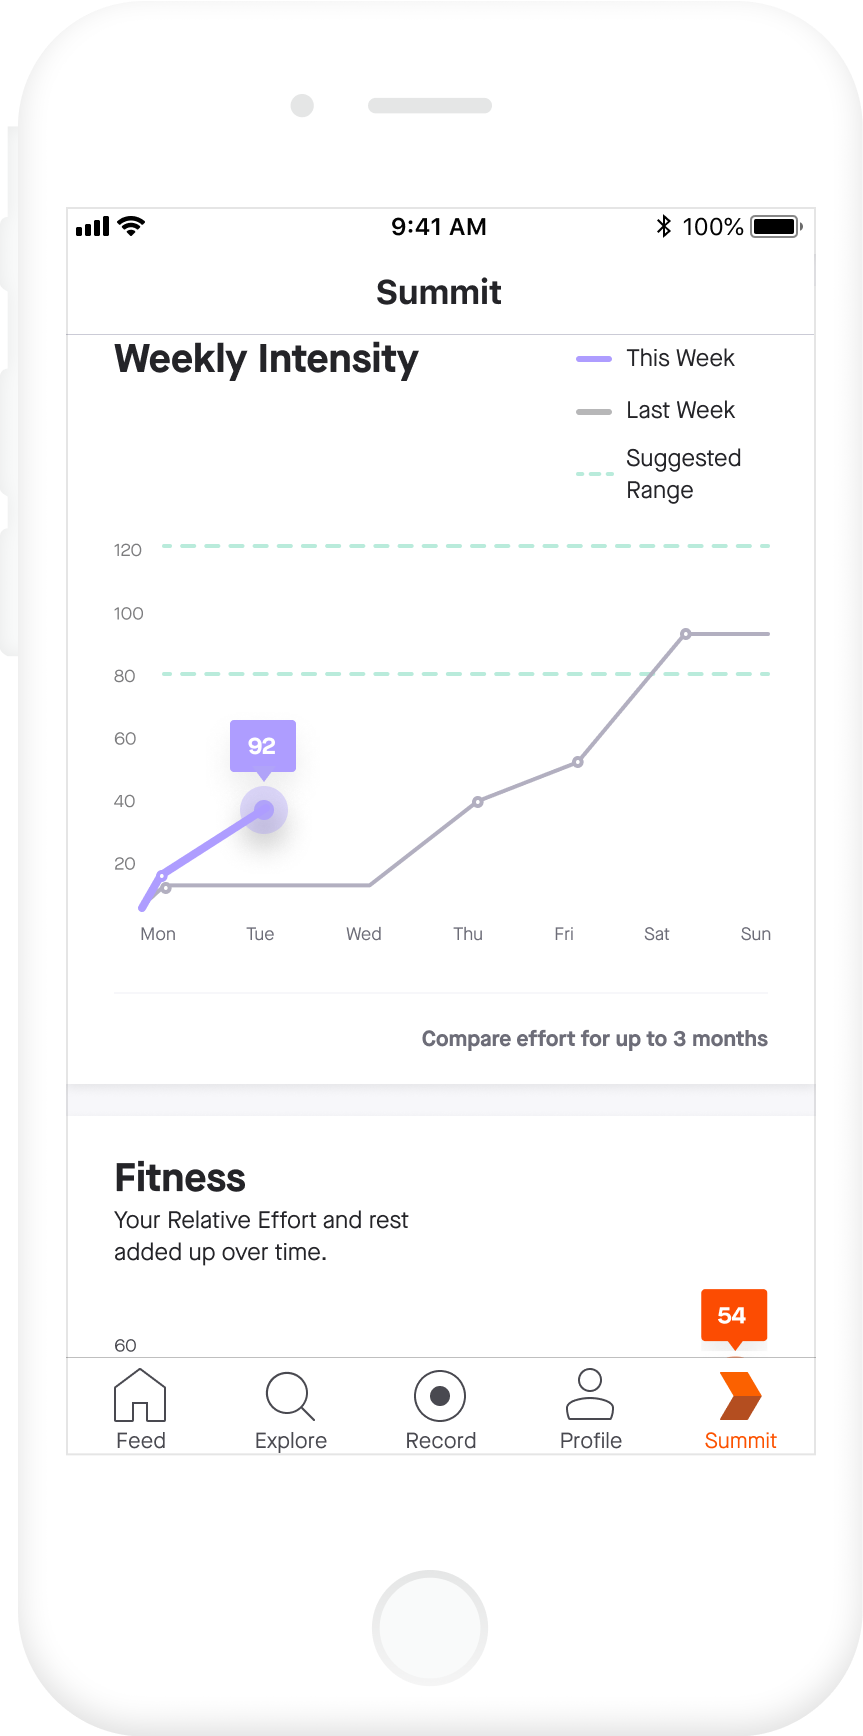863x1736 pixels.
Task: Click the purple 92 value tooltip
Action: pyautogui.click(x=262, y=746)
